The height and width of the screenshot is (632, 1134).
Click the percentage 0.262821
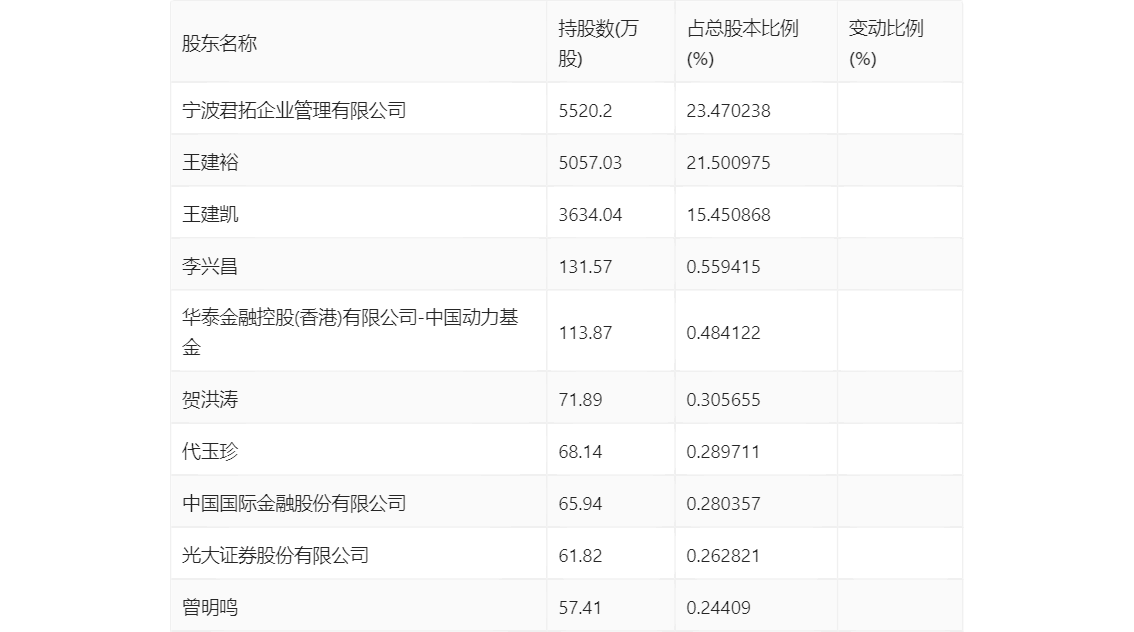[x=723, y=556]
